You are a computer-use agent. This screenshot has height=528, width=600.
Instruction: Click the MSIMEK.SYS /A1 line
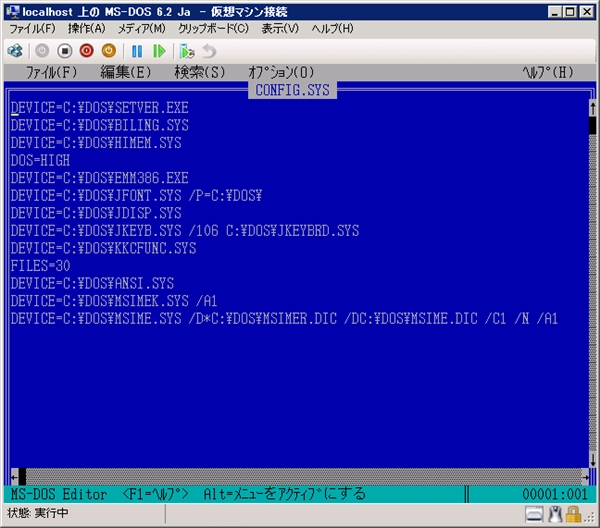pos(114,301)
